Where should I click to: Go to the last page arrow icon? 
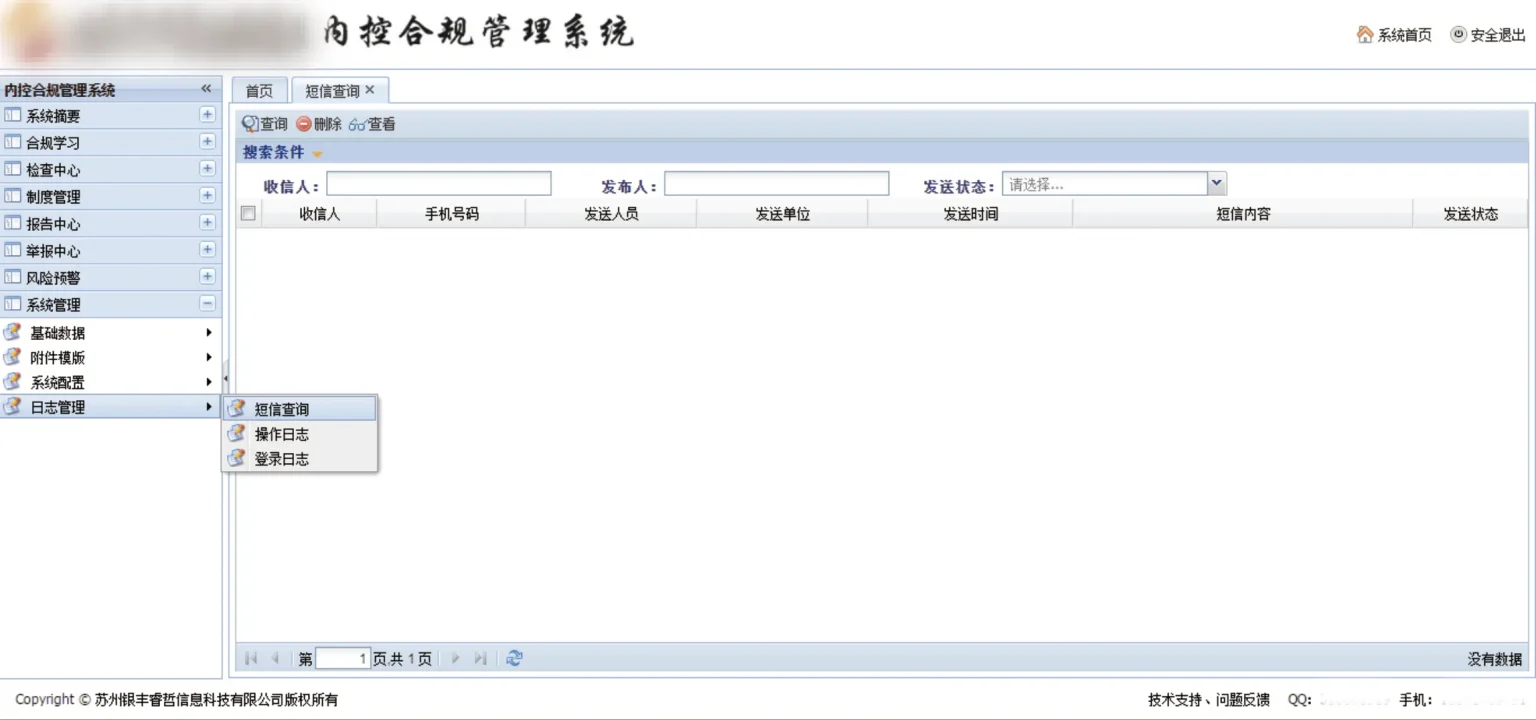[x=481, y=658]
